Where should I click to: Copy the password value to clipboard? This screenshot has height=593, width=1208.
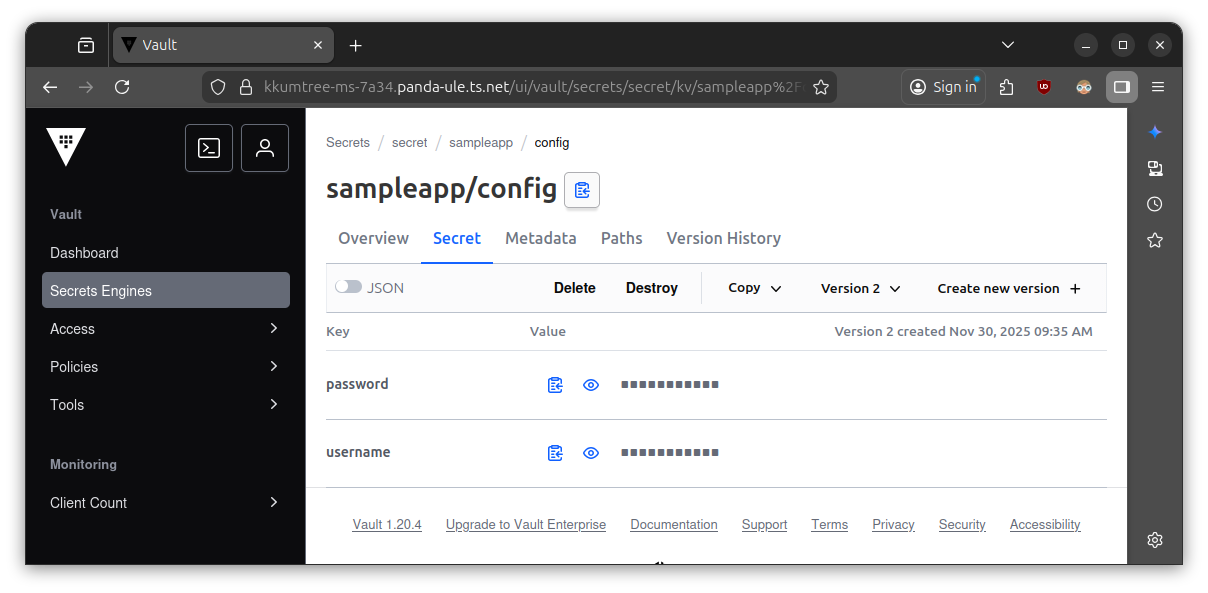click(555, 385)
